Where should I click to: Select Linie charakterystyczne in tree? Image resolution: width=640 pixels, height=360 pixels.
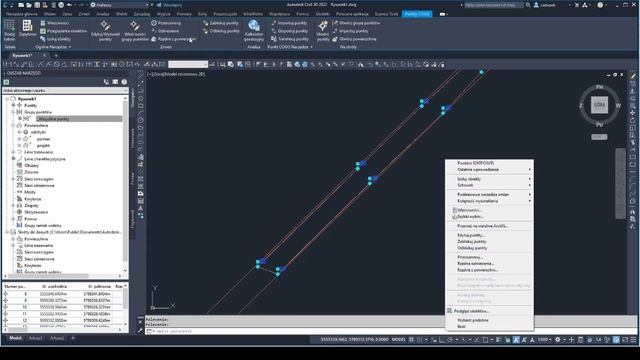pyautogui.click(x=44, y=159)
